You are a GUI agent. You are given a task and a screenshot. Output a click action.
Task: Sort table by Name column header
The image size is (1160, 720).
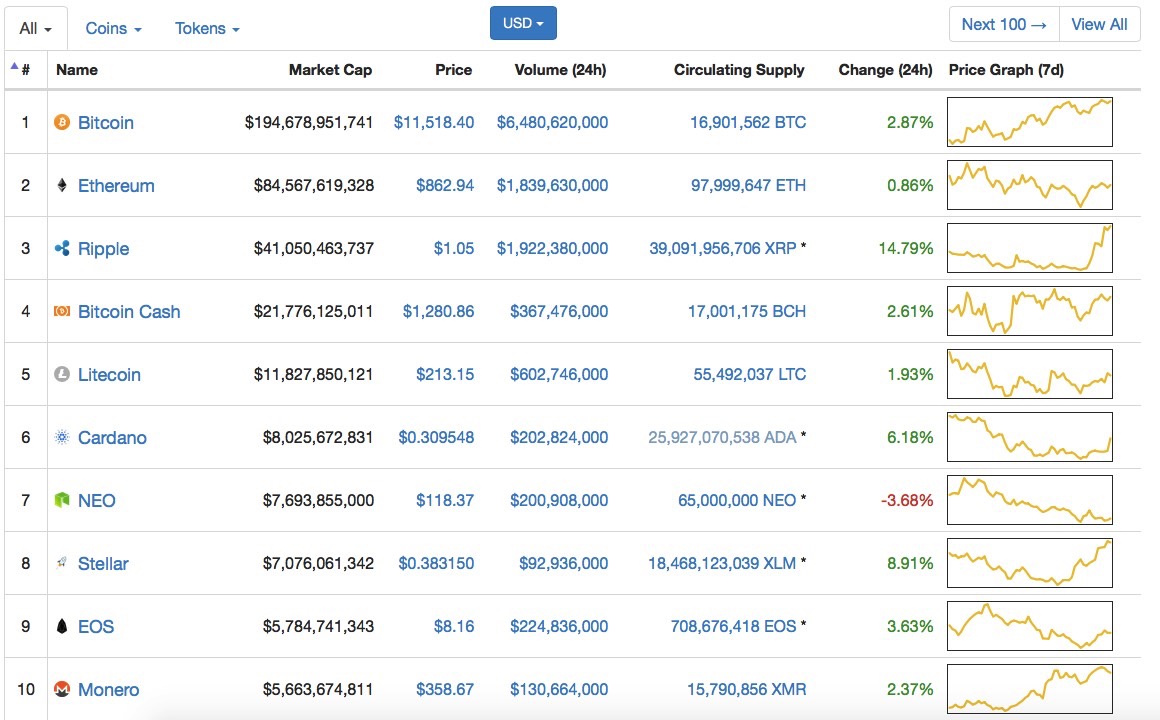(x=77, y=70)
